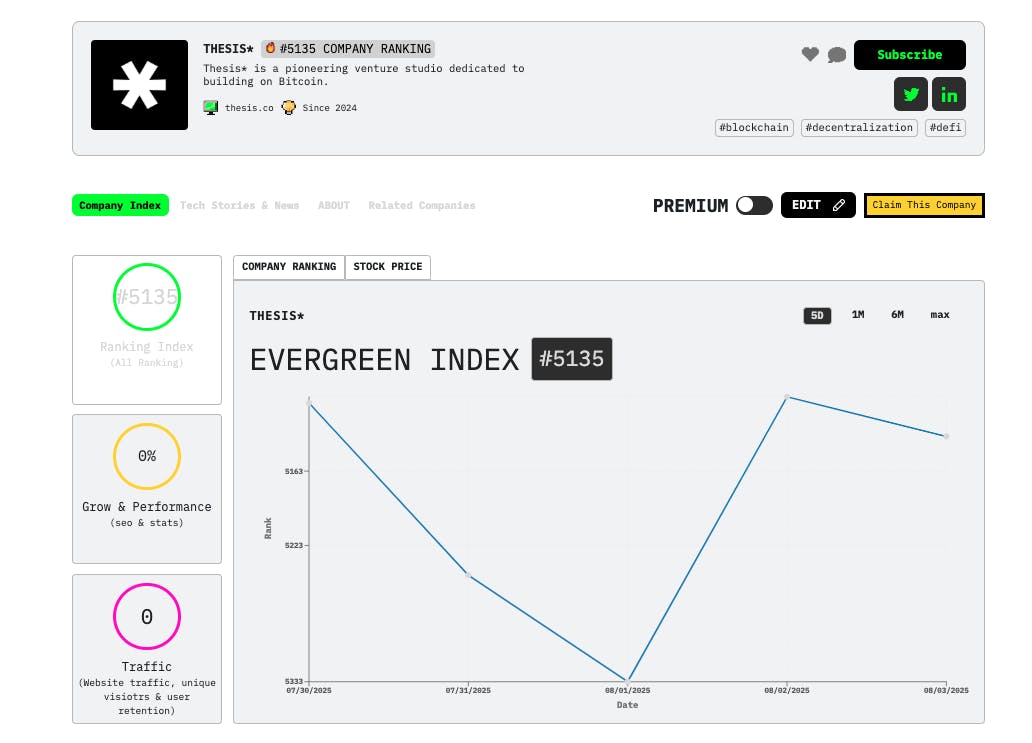
Task: Click the 08/01/2025 chart data point
Action: pyautogui.click(x=628, y=681)
